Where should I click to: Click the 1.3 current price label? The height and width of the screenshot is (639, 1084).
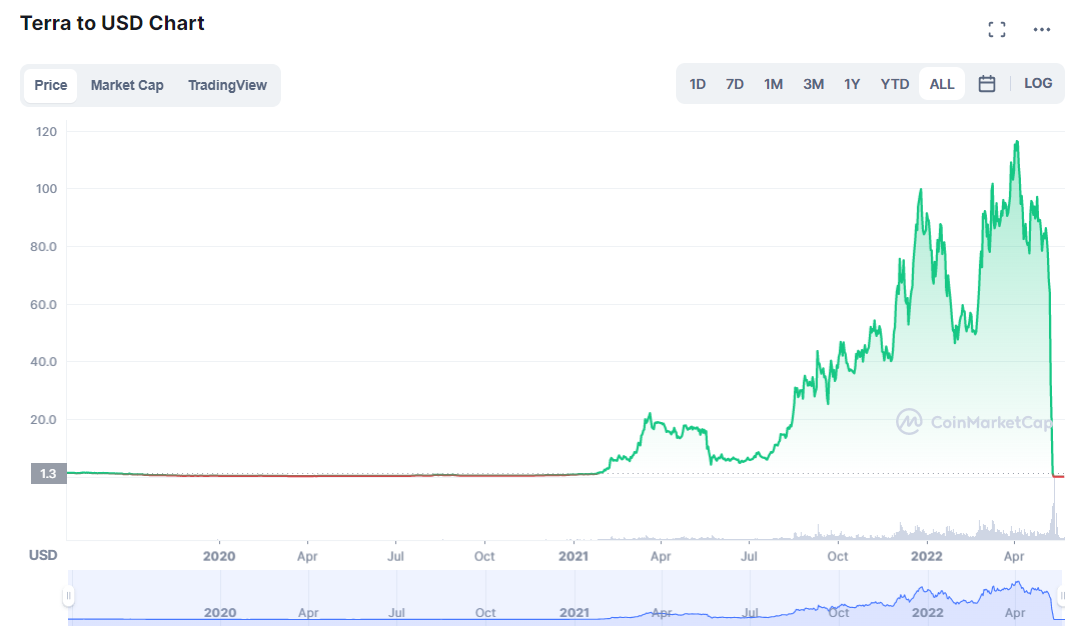tap(48, 474)
